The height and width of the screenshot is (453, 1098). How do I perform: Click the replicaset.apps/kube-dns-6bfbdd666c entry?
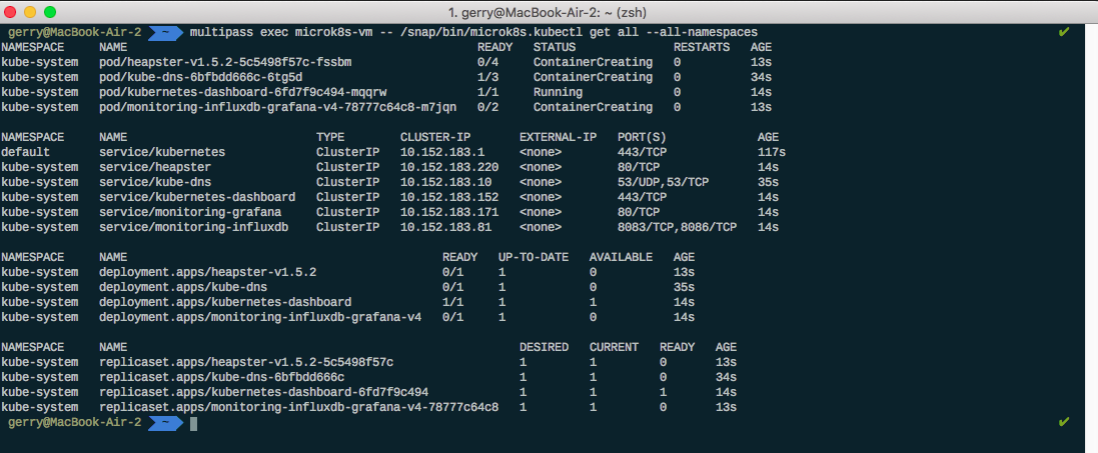point(222,377)
